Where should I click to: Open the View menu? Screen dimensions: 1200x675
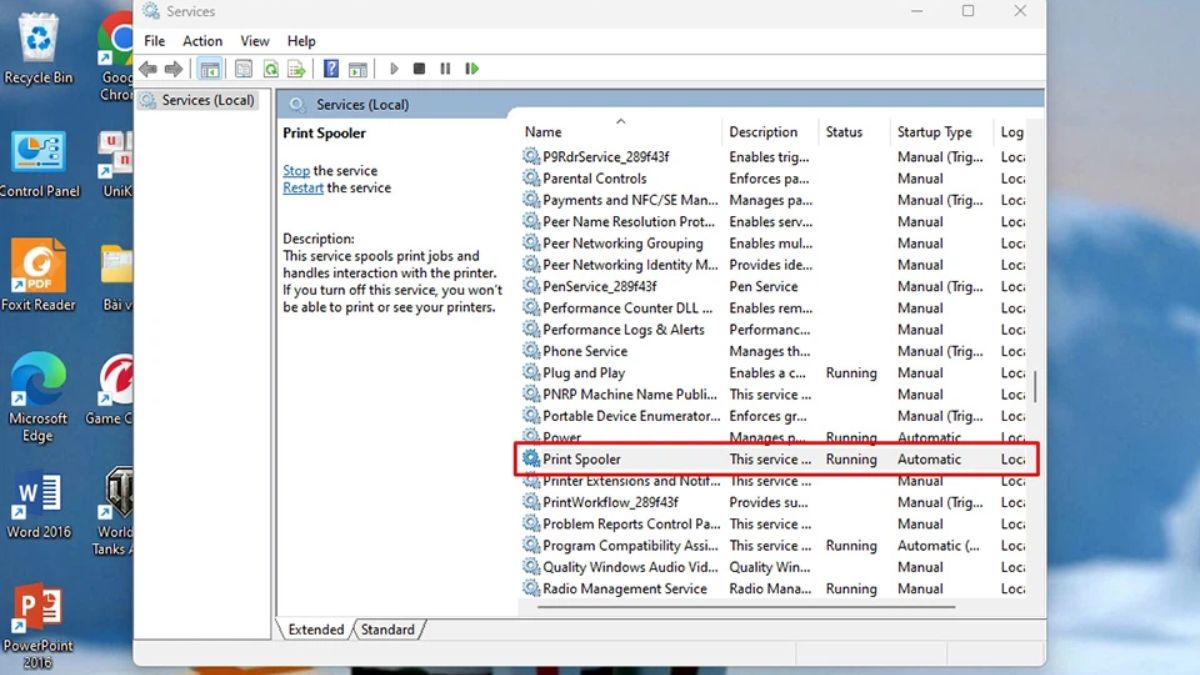[x=254, y=41]
